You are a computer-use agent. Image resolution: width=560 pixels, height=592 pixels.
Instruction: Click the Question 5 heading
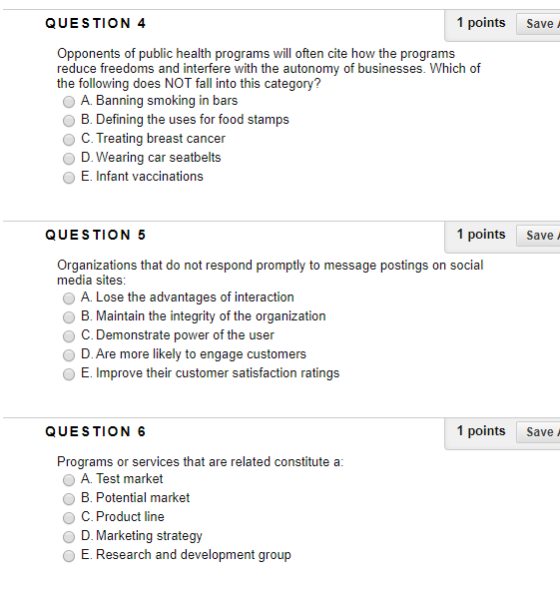tap(96, 235)
